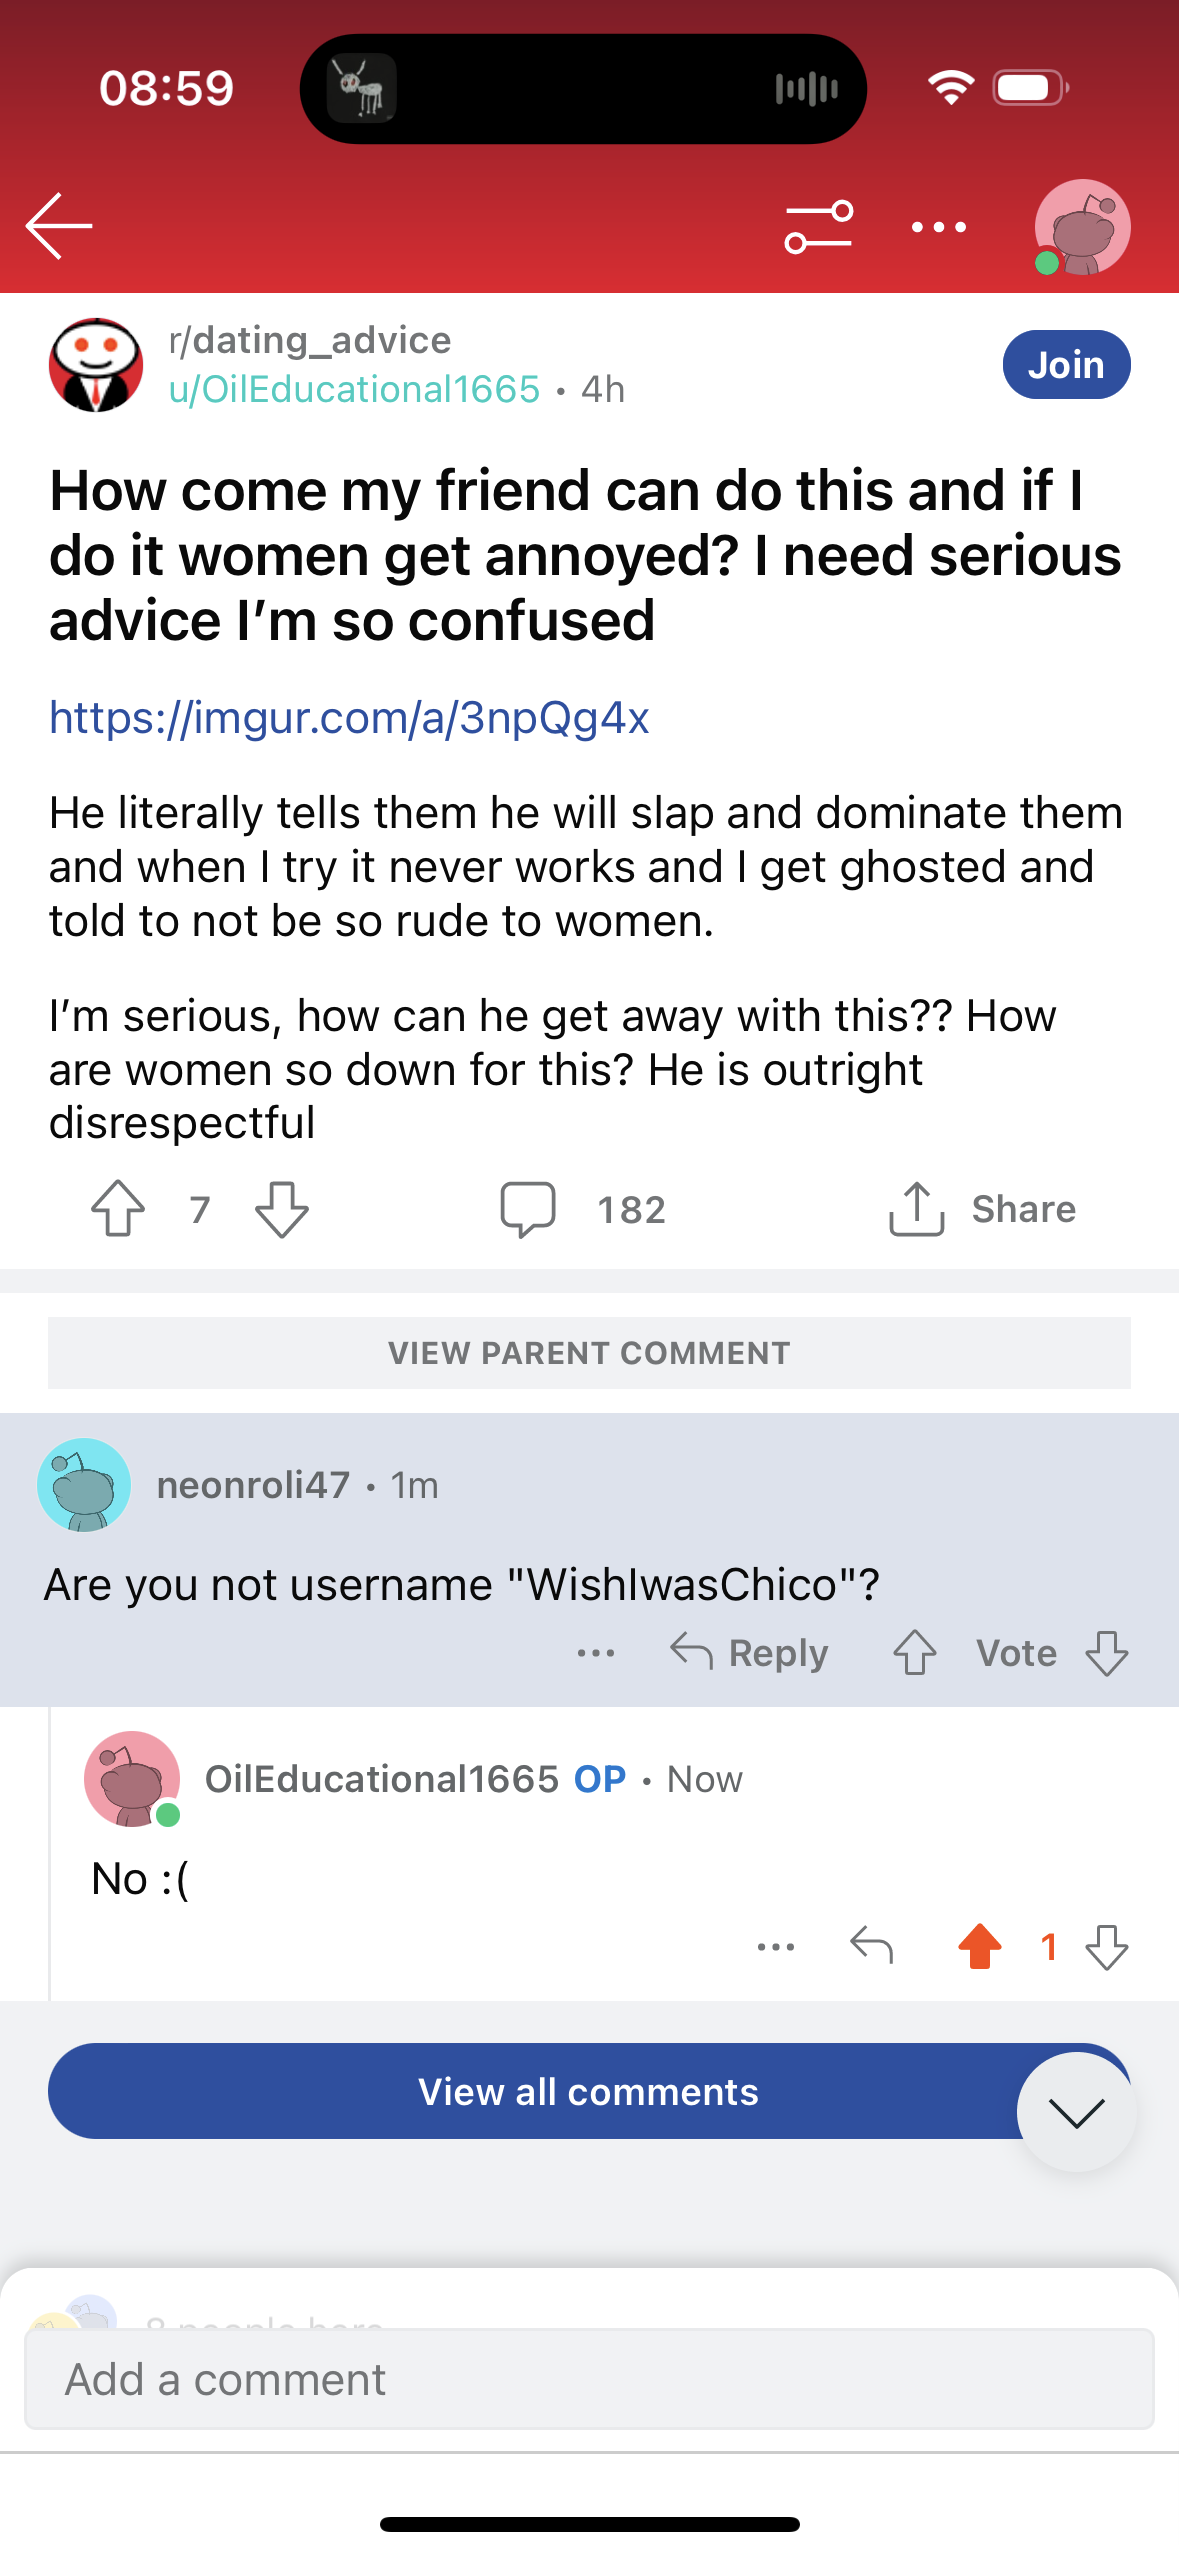Open three-dot menu on neonroli47's comment
The height and width of the screenshot is (2556, 1179).
(596, 1653)
